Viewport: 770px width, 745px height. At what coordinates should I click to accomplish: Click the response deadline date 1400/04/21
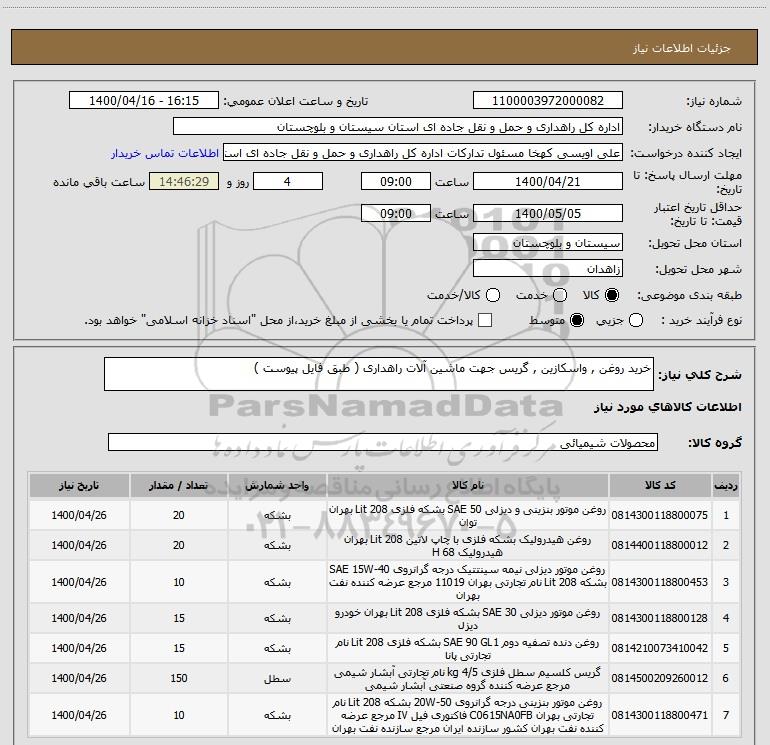[548, 181]
